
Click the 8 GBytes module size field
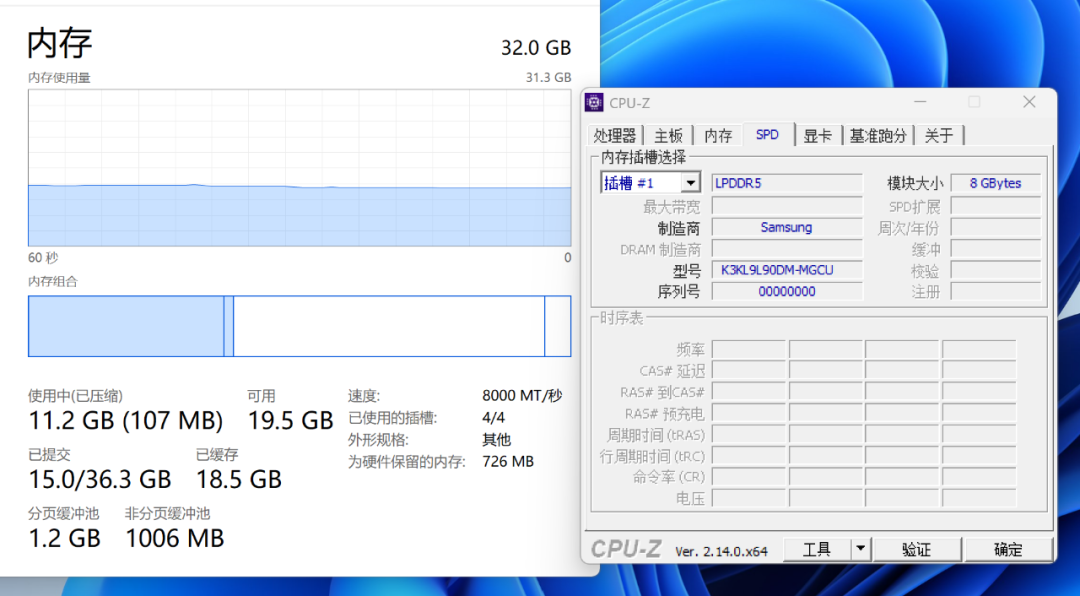click(x=995, y=183)
